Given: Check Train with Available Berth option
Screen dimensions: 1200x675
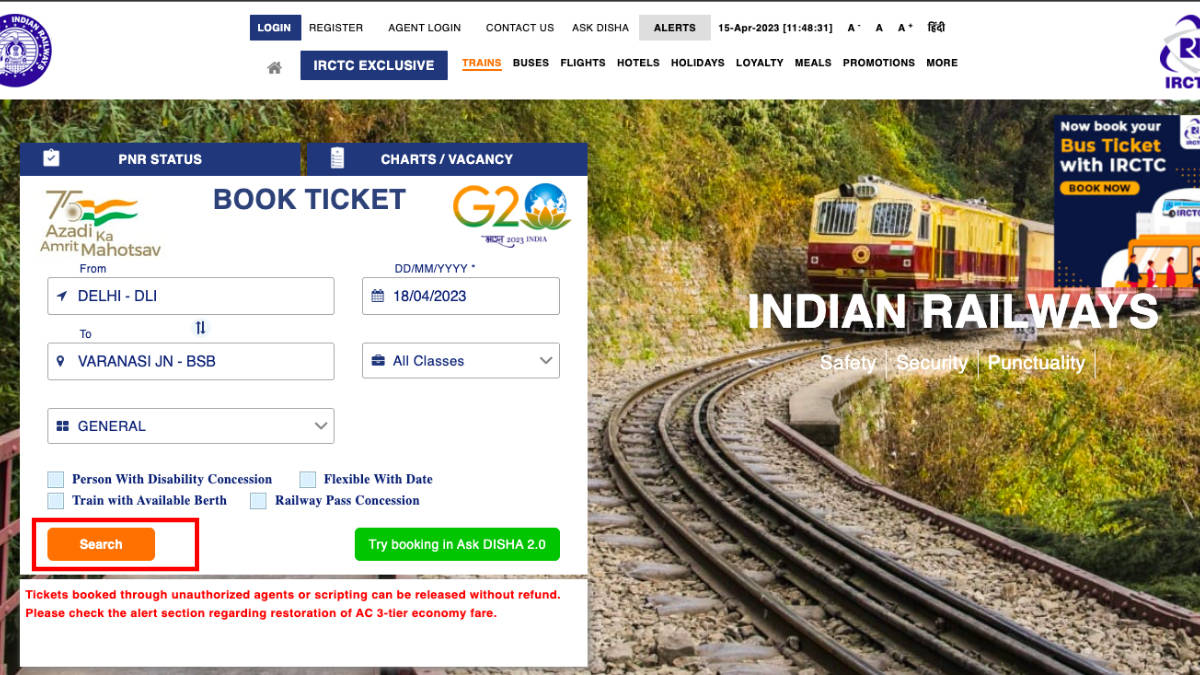Looking at the screenshot, I should tap(55, 501).
